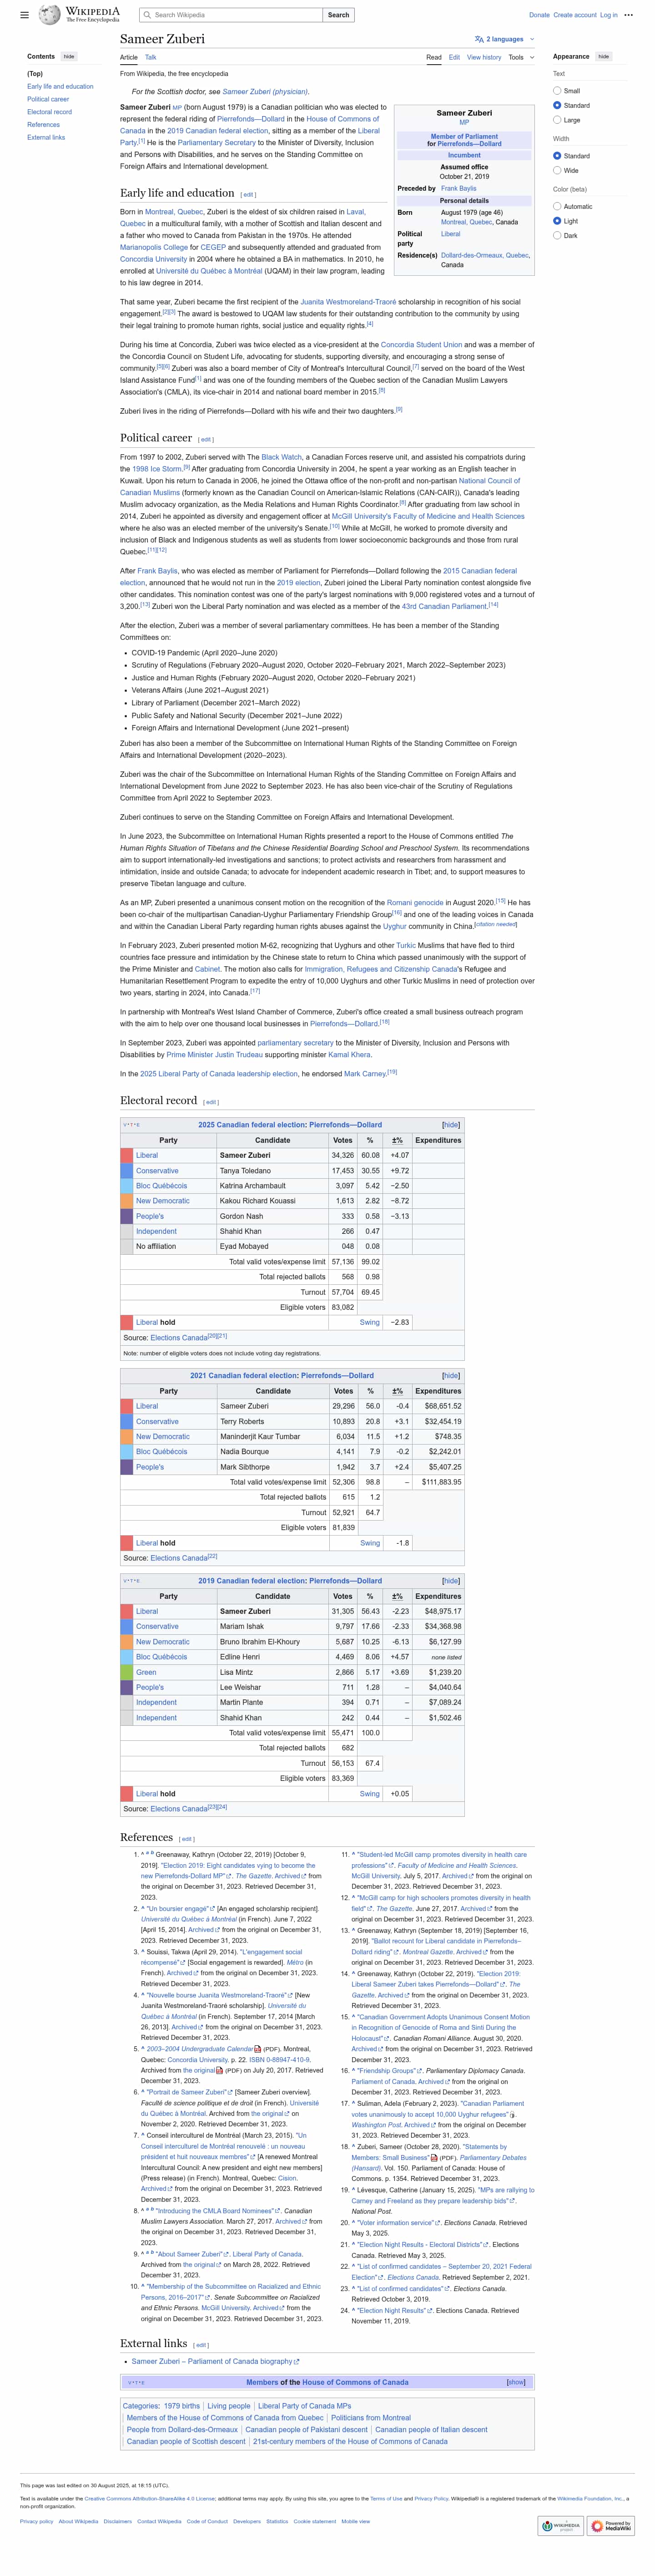Select the Standard text size option
Image resolution: width=655 pixels, height=2576 pixels.
(557, 105)
